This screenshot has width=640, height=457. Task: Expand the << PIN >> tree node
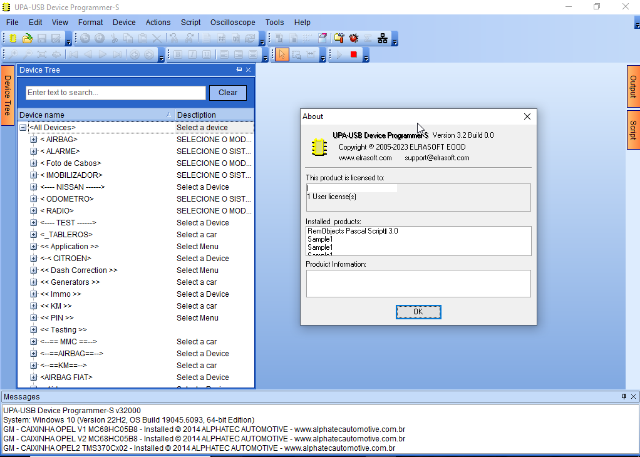tap(33, 318)
